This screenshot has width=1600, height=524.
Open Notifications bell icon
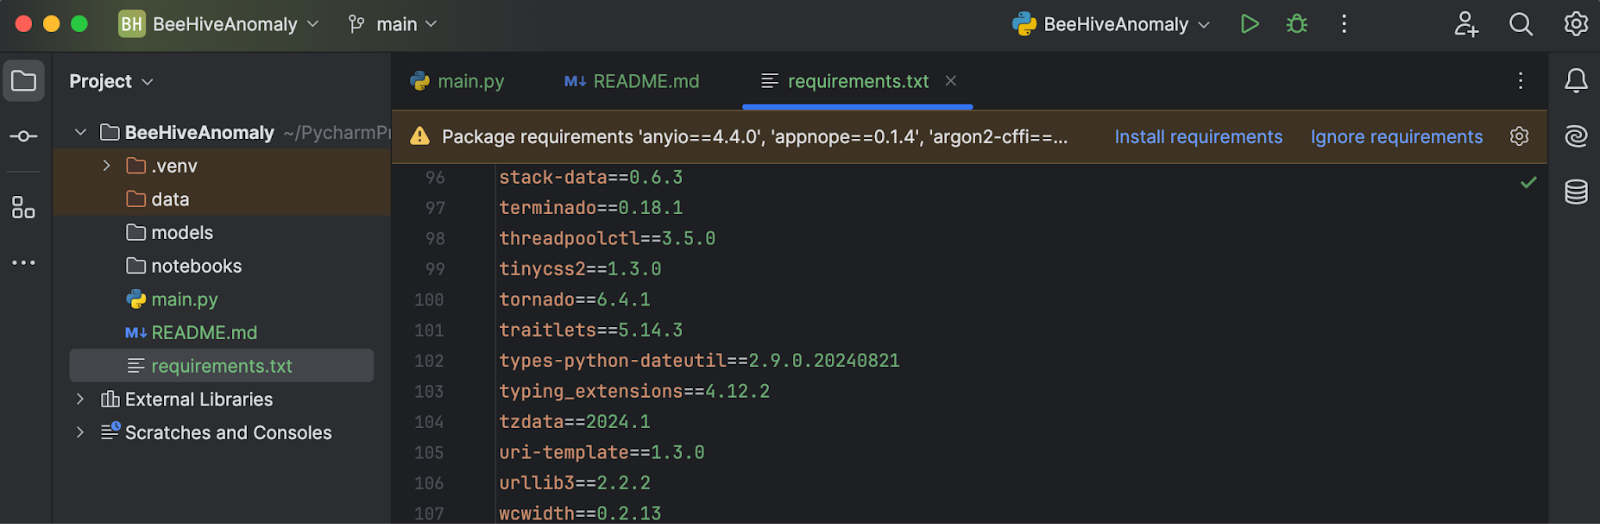click(x=1576, y=81)
